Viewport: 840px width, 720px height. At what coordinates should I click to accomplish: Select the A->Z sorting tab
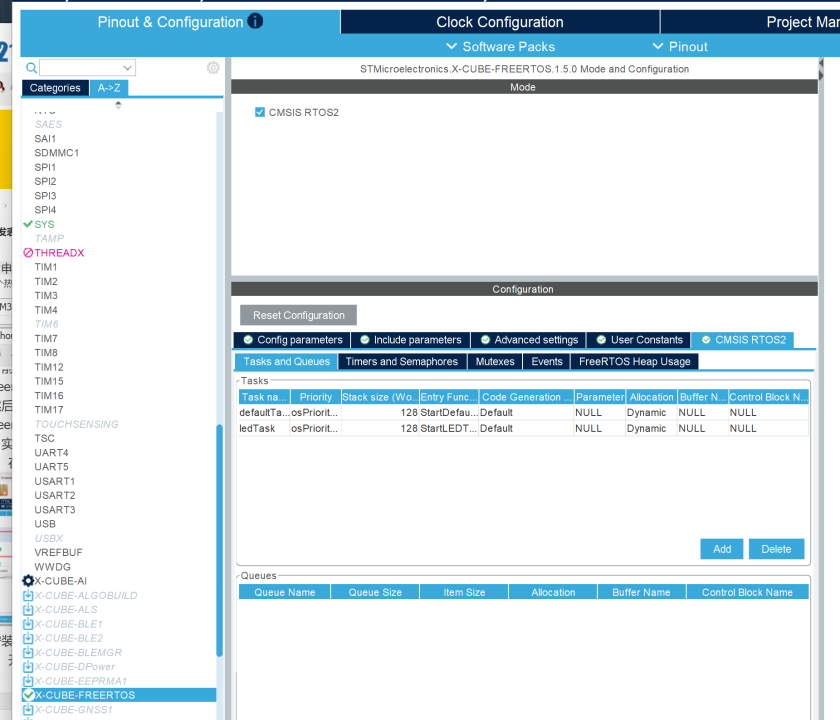[x=109, y=88]
